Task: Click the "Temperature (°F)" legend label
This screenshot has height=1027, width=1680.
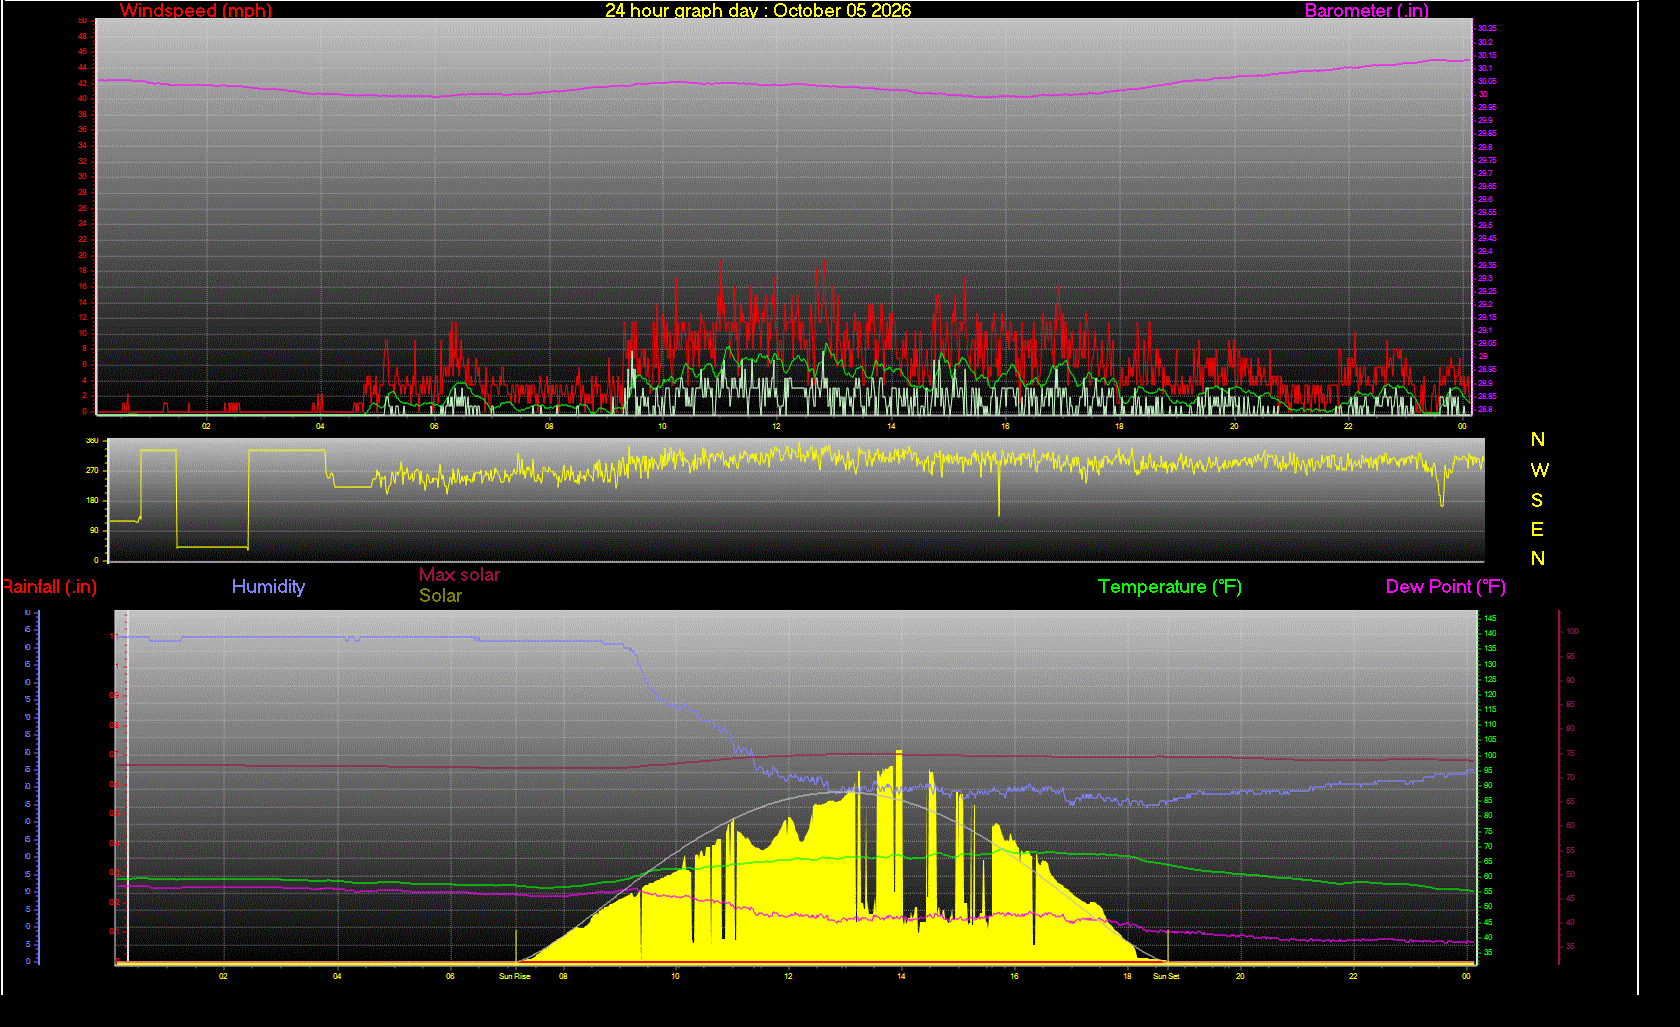Action: click(1170, 587)
